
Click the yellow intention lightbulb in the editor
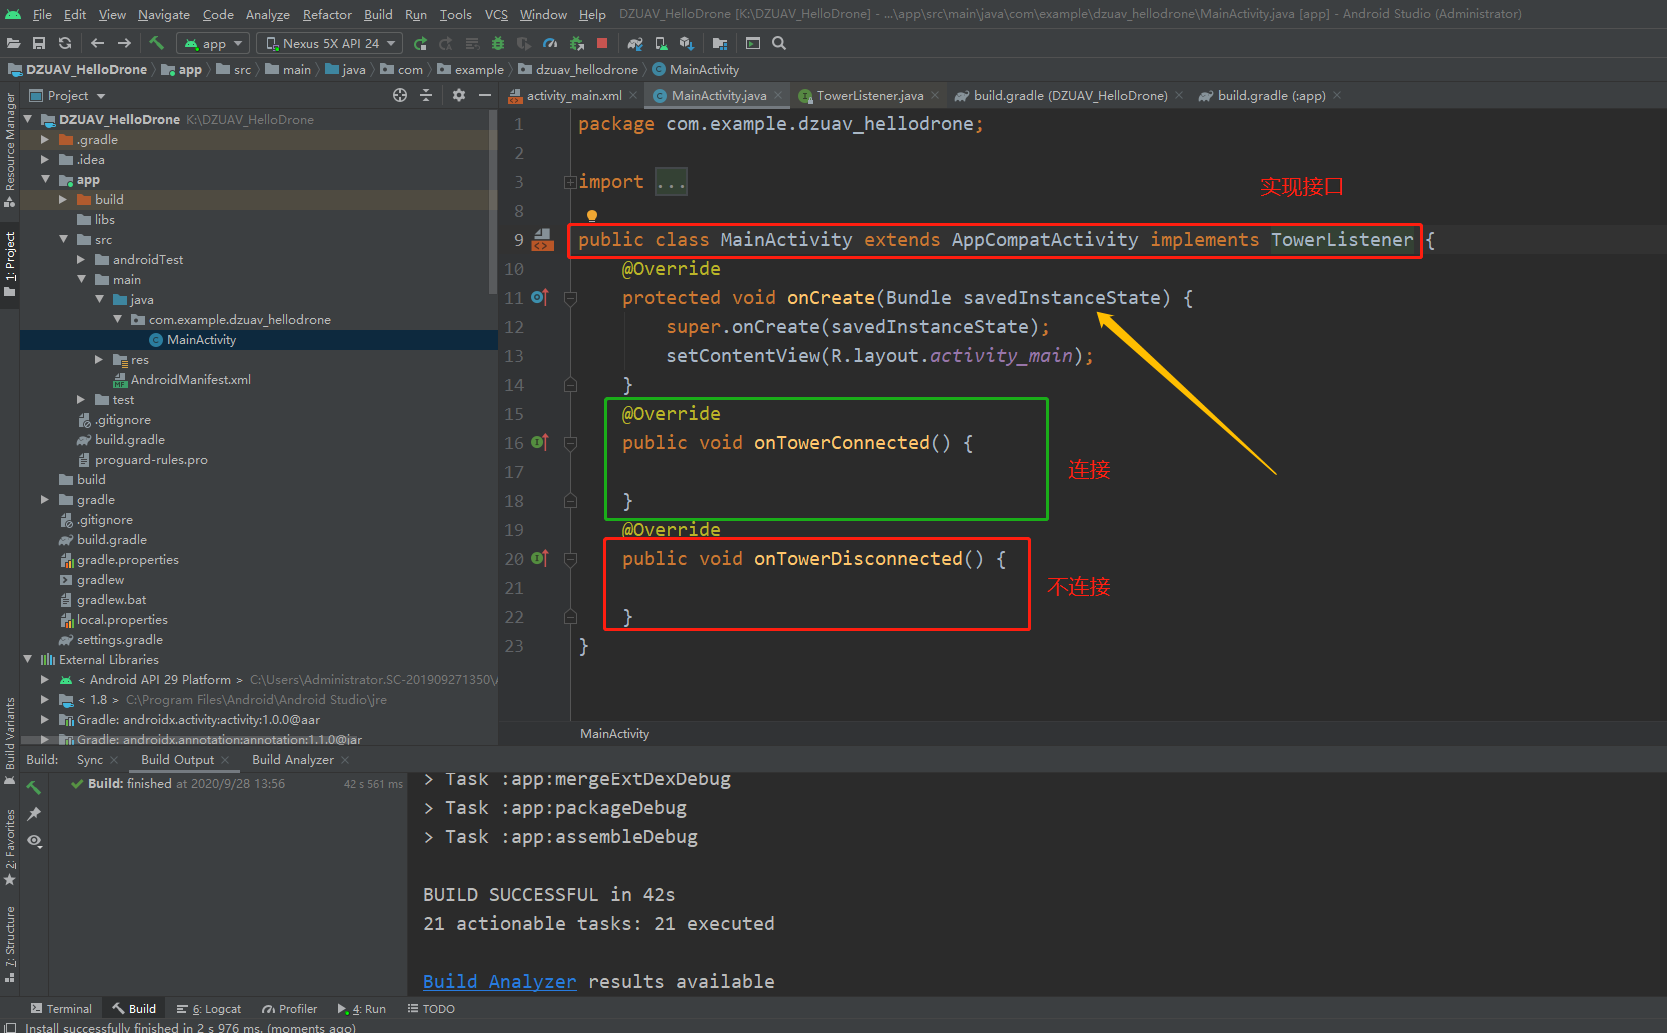(592, 215)
